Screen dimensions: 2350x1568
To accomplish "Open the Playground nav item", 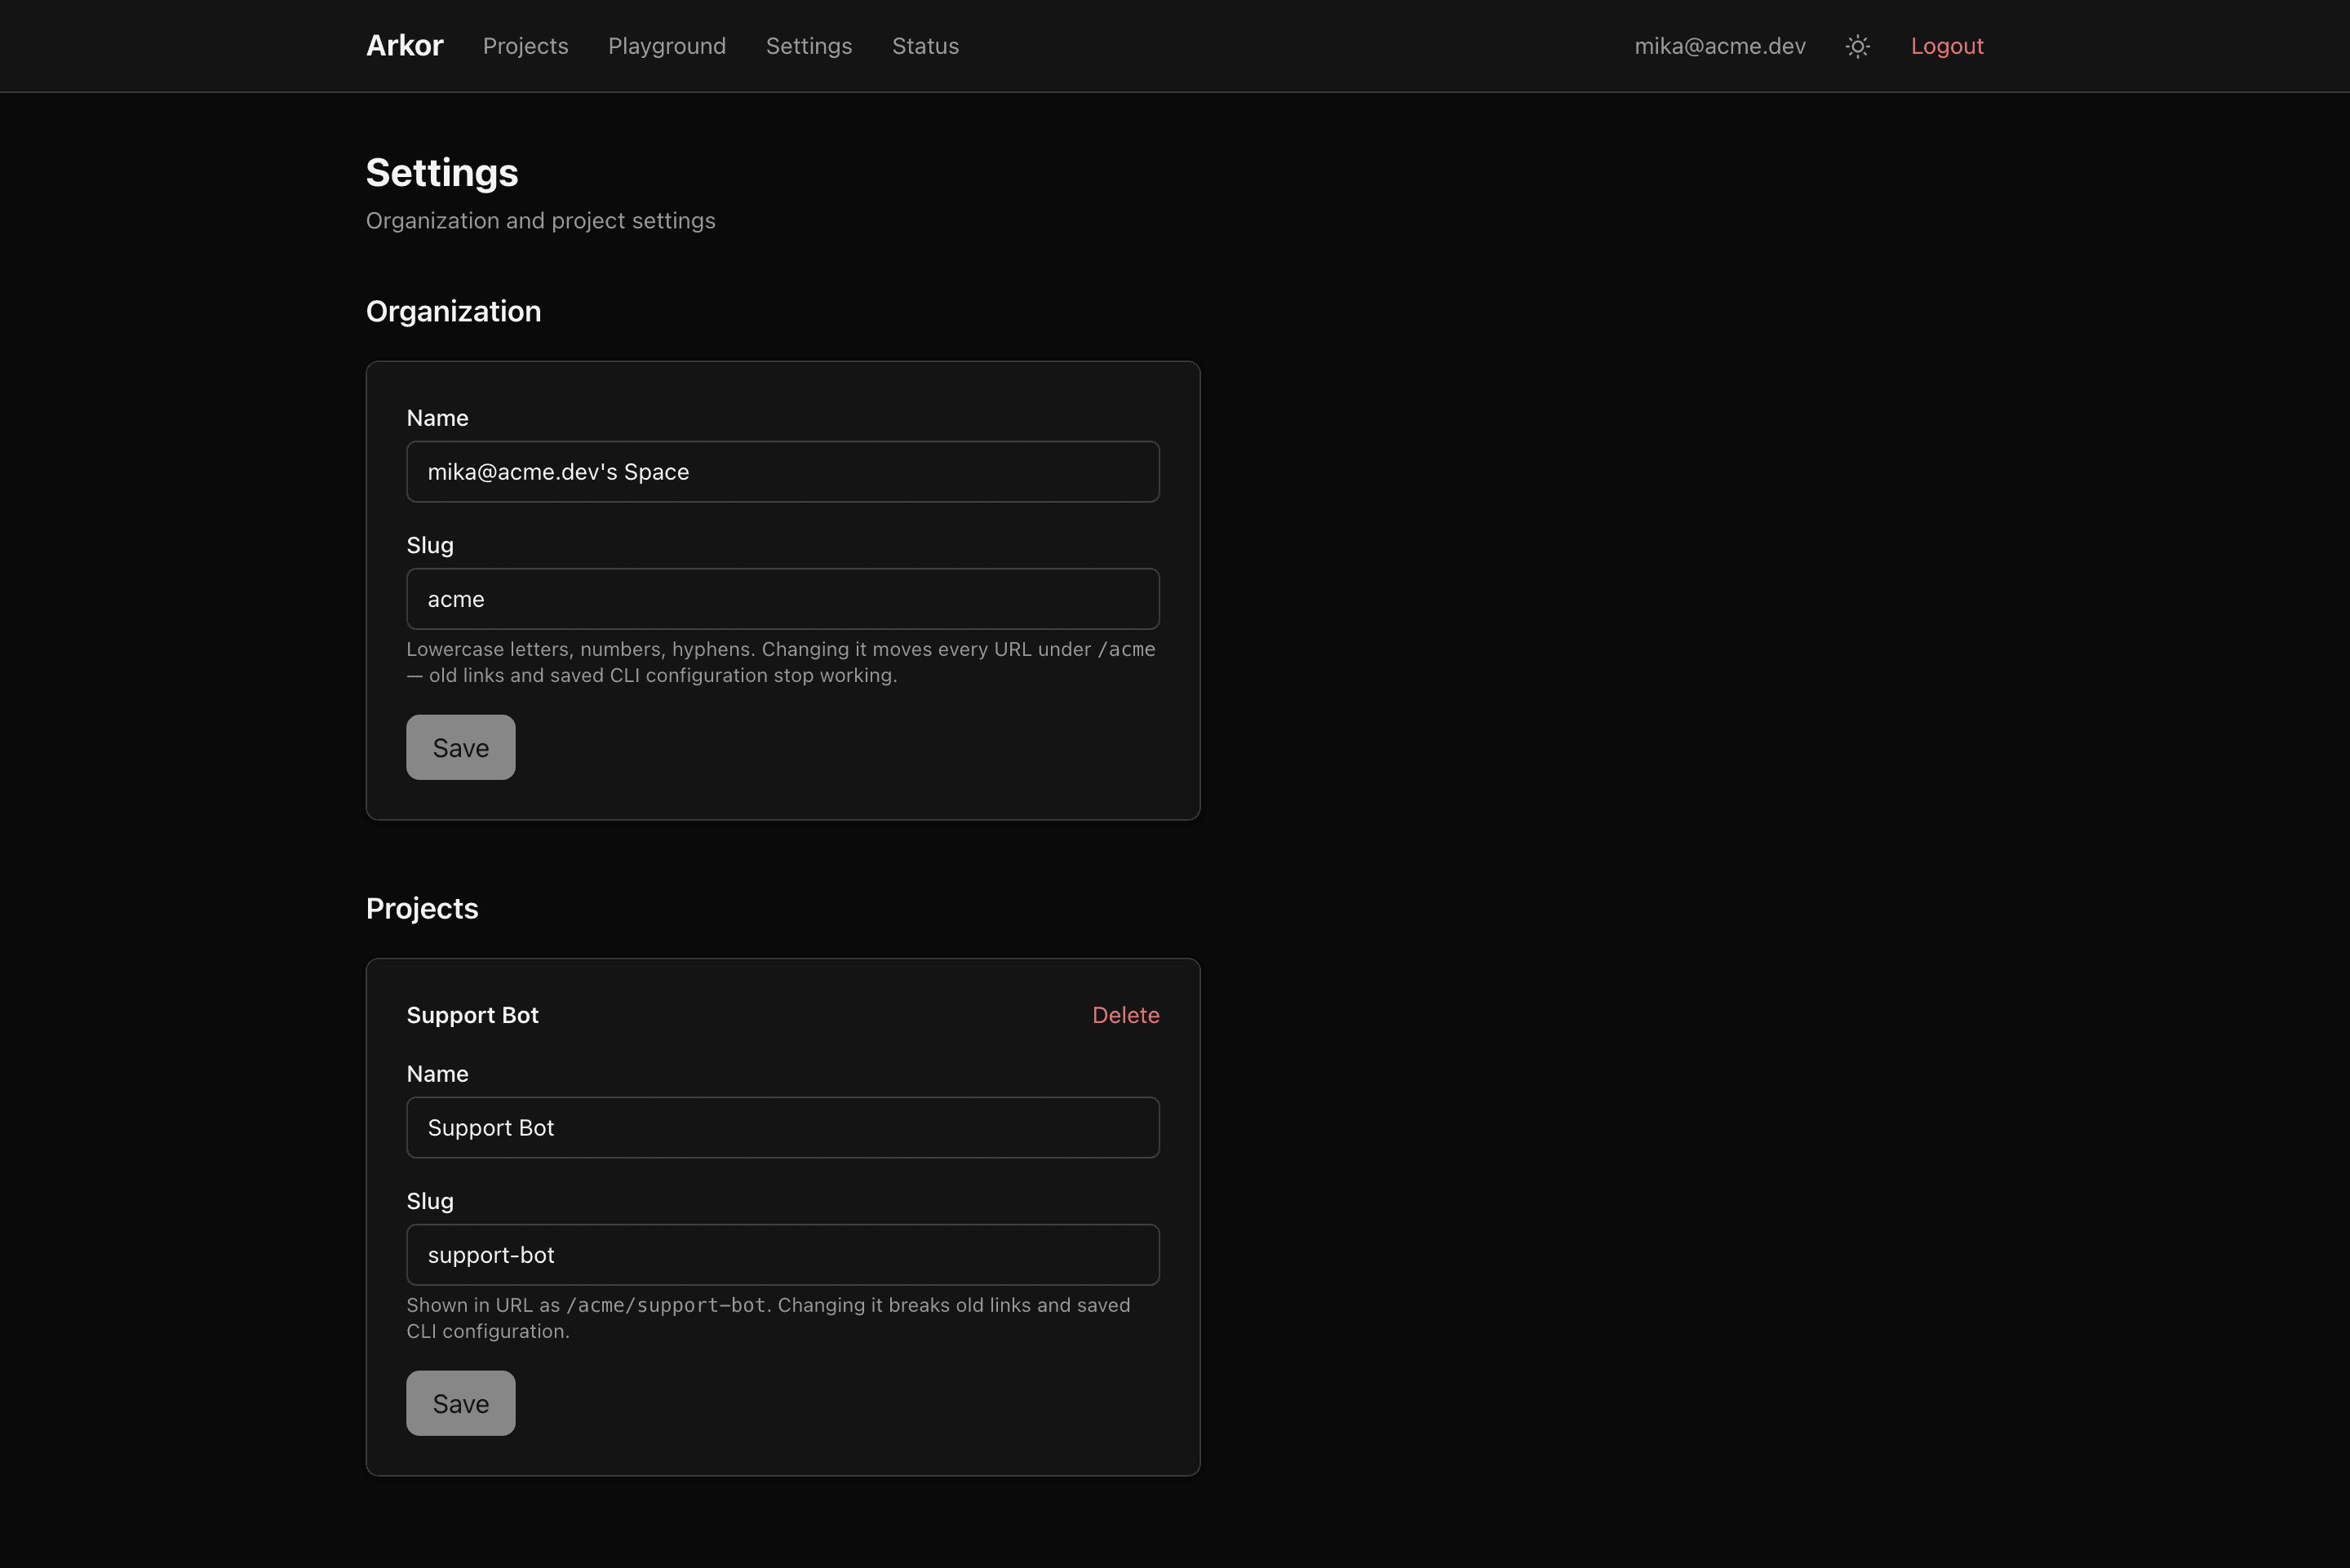I will pyautogui.click(x=667, y=46).
